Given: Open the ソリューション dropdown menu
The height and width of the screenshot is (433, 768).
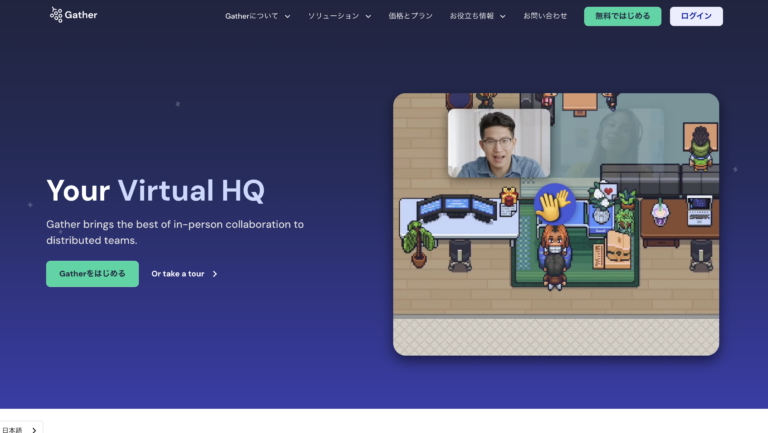Looking at the screenshot, I should pyautogui.click(x=339, y=16).
